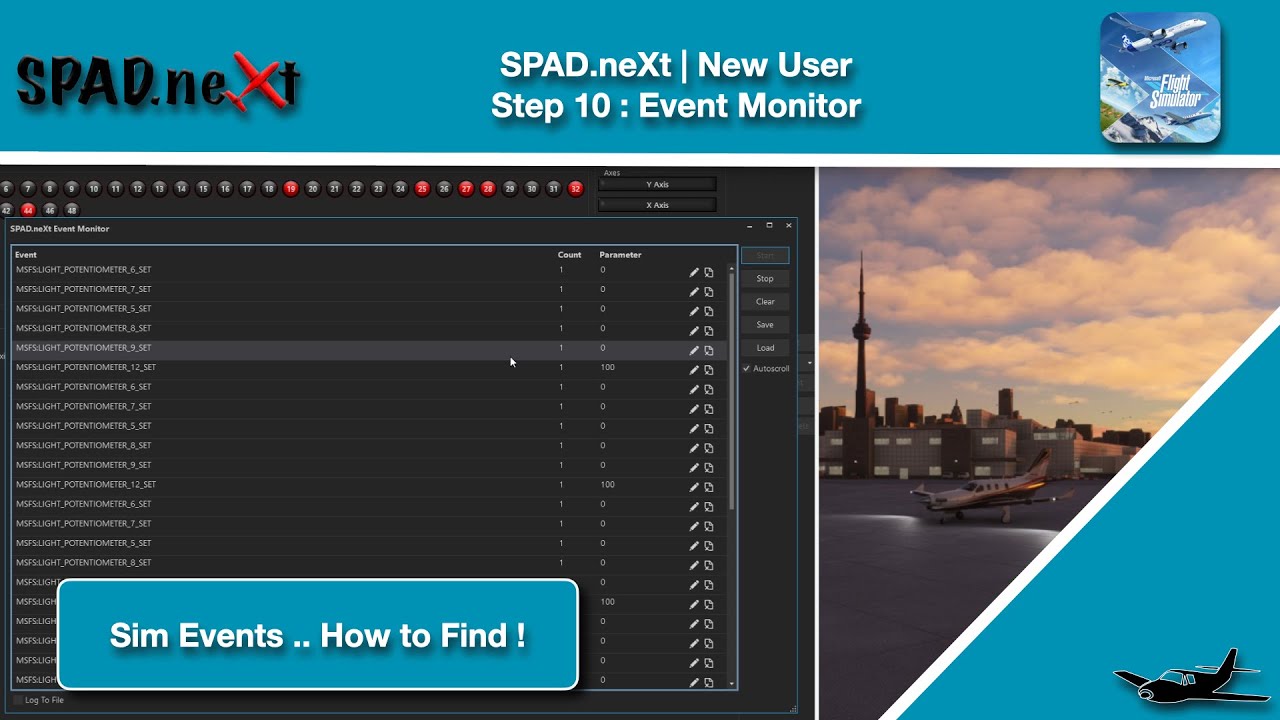The width and height of the screenshot is (1280, 720).
Task: Click joystick button indicator 17
Action: coord(247,188)
